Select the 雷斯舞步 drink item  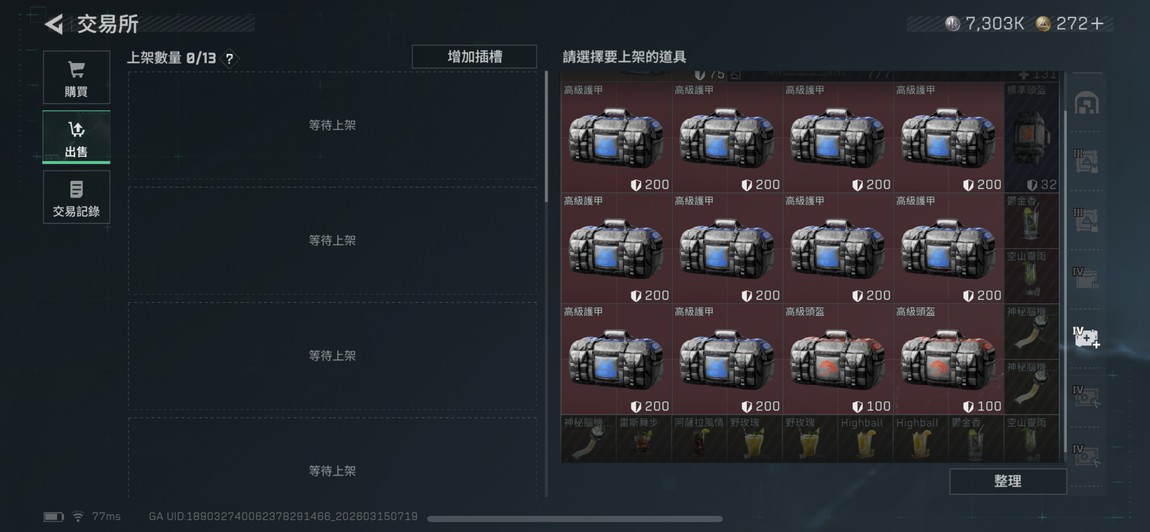pos(643,439)
